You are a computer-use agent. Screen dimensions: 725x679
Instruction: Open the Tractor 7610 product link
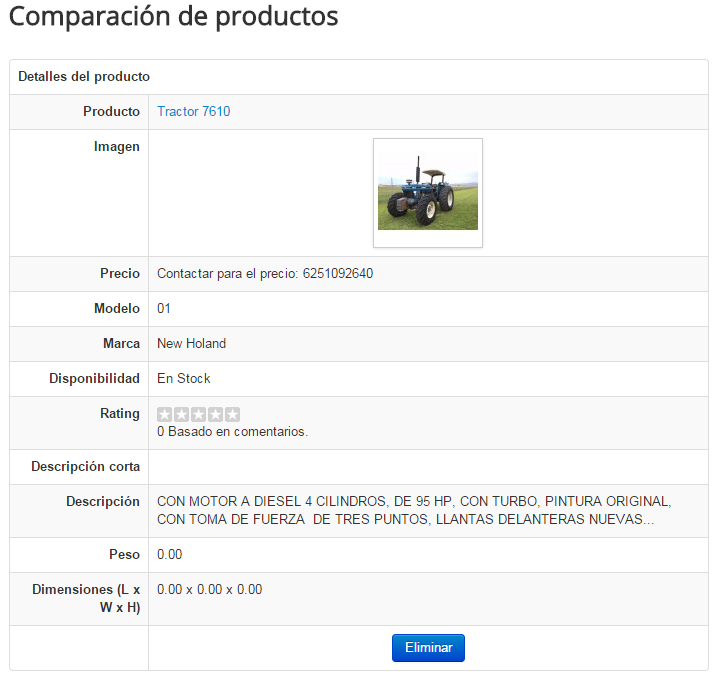pos(193,111)
